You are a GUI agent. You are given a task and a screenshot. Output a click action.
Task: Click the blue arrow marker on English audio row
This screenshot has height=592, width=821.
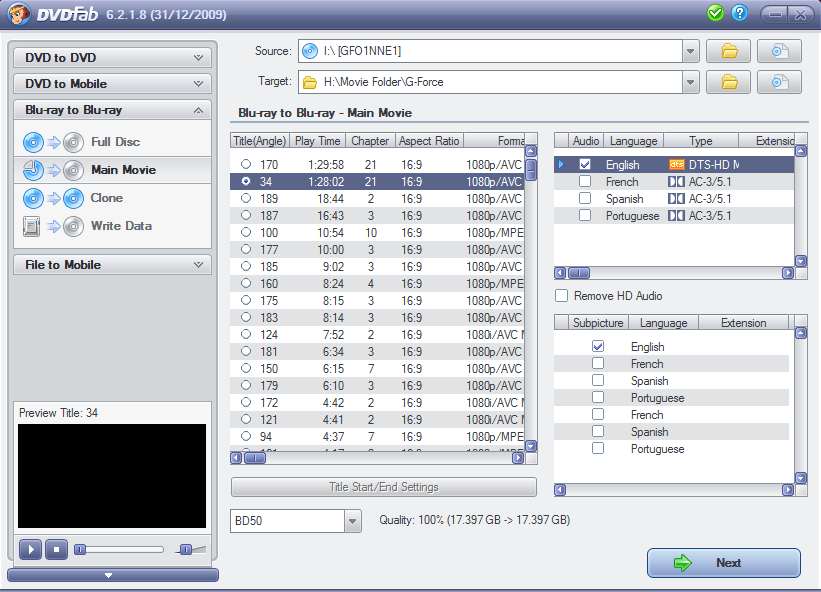click(561, 164)
